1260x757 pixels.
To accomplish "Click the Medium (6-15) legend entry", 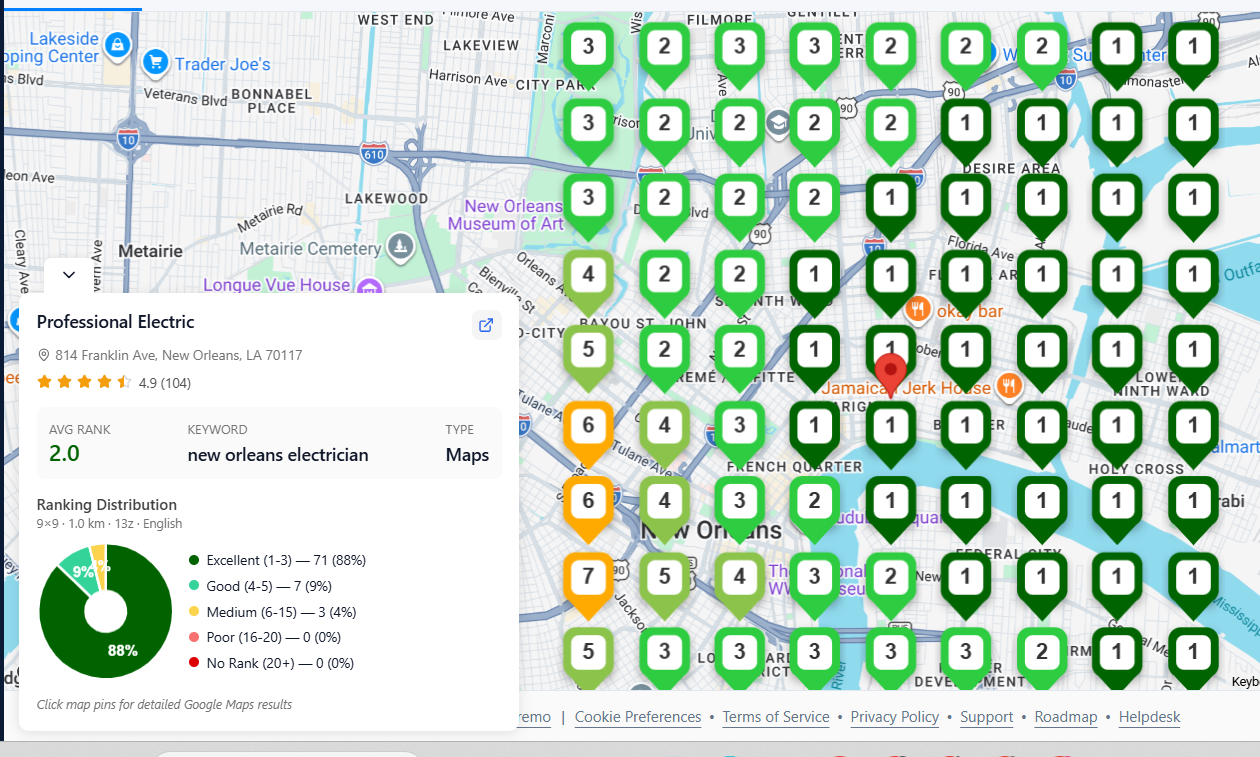I will 272,612.
